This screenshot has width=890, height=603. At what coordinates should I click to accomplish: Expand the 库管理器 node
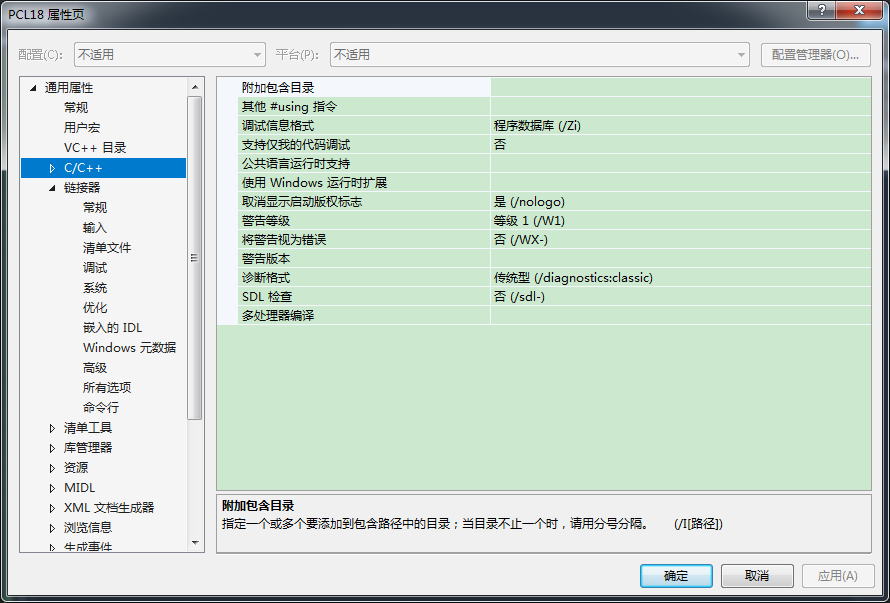pyautogui.click(x=52, y=448)
